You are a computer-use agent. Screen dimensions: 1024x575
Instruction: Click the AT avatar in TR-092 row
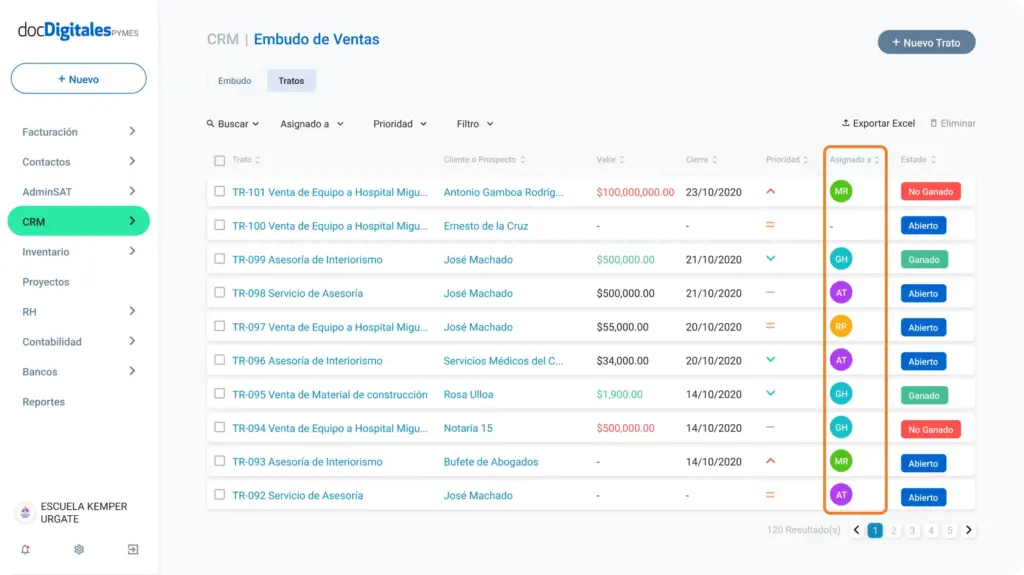(841, 495)
